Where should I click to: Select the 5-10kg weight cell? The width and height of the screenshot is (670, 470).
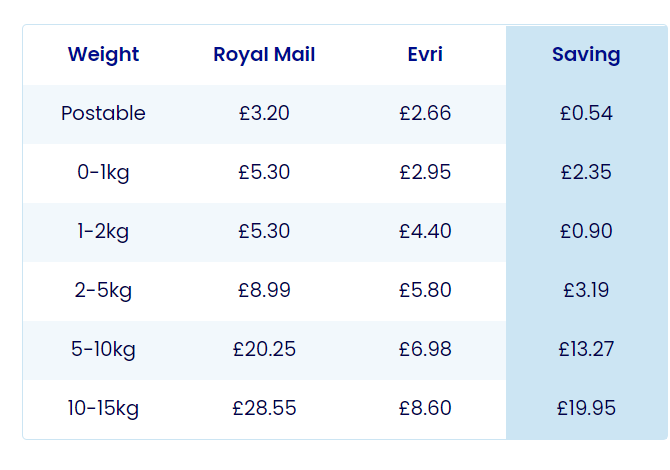[103, 349]
